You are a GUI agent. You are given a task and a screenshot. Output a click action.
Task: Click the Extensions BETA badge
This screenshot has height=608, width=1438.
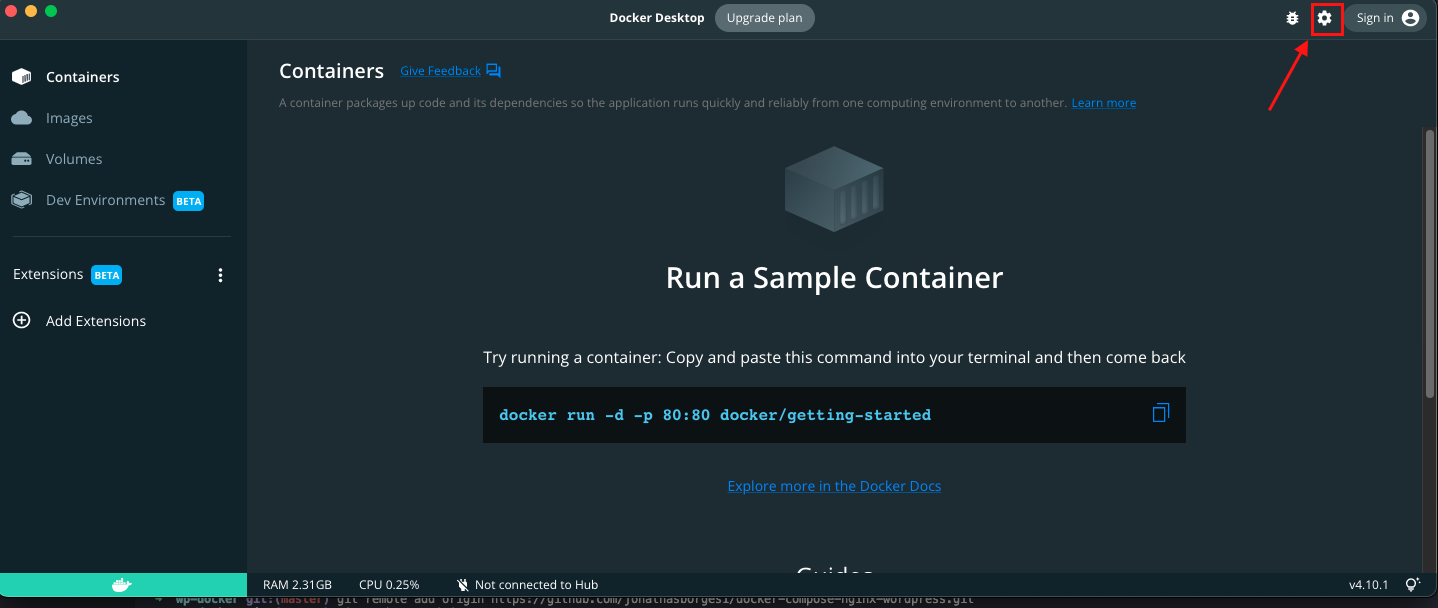point(106,275)
